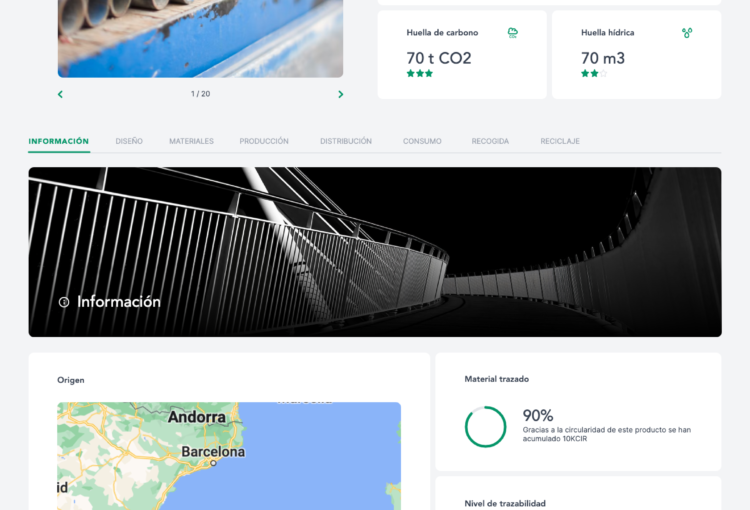Open the Consumo tab
750x510 pixels.
pos(422,141)
